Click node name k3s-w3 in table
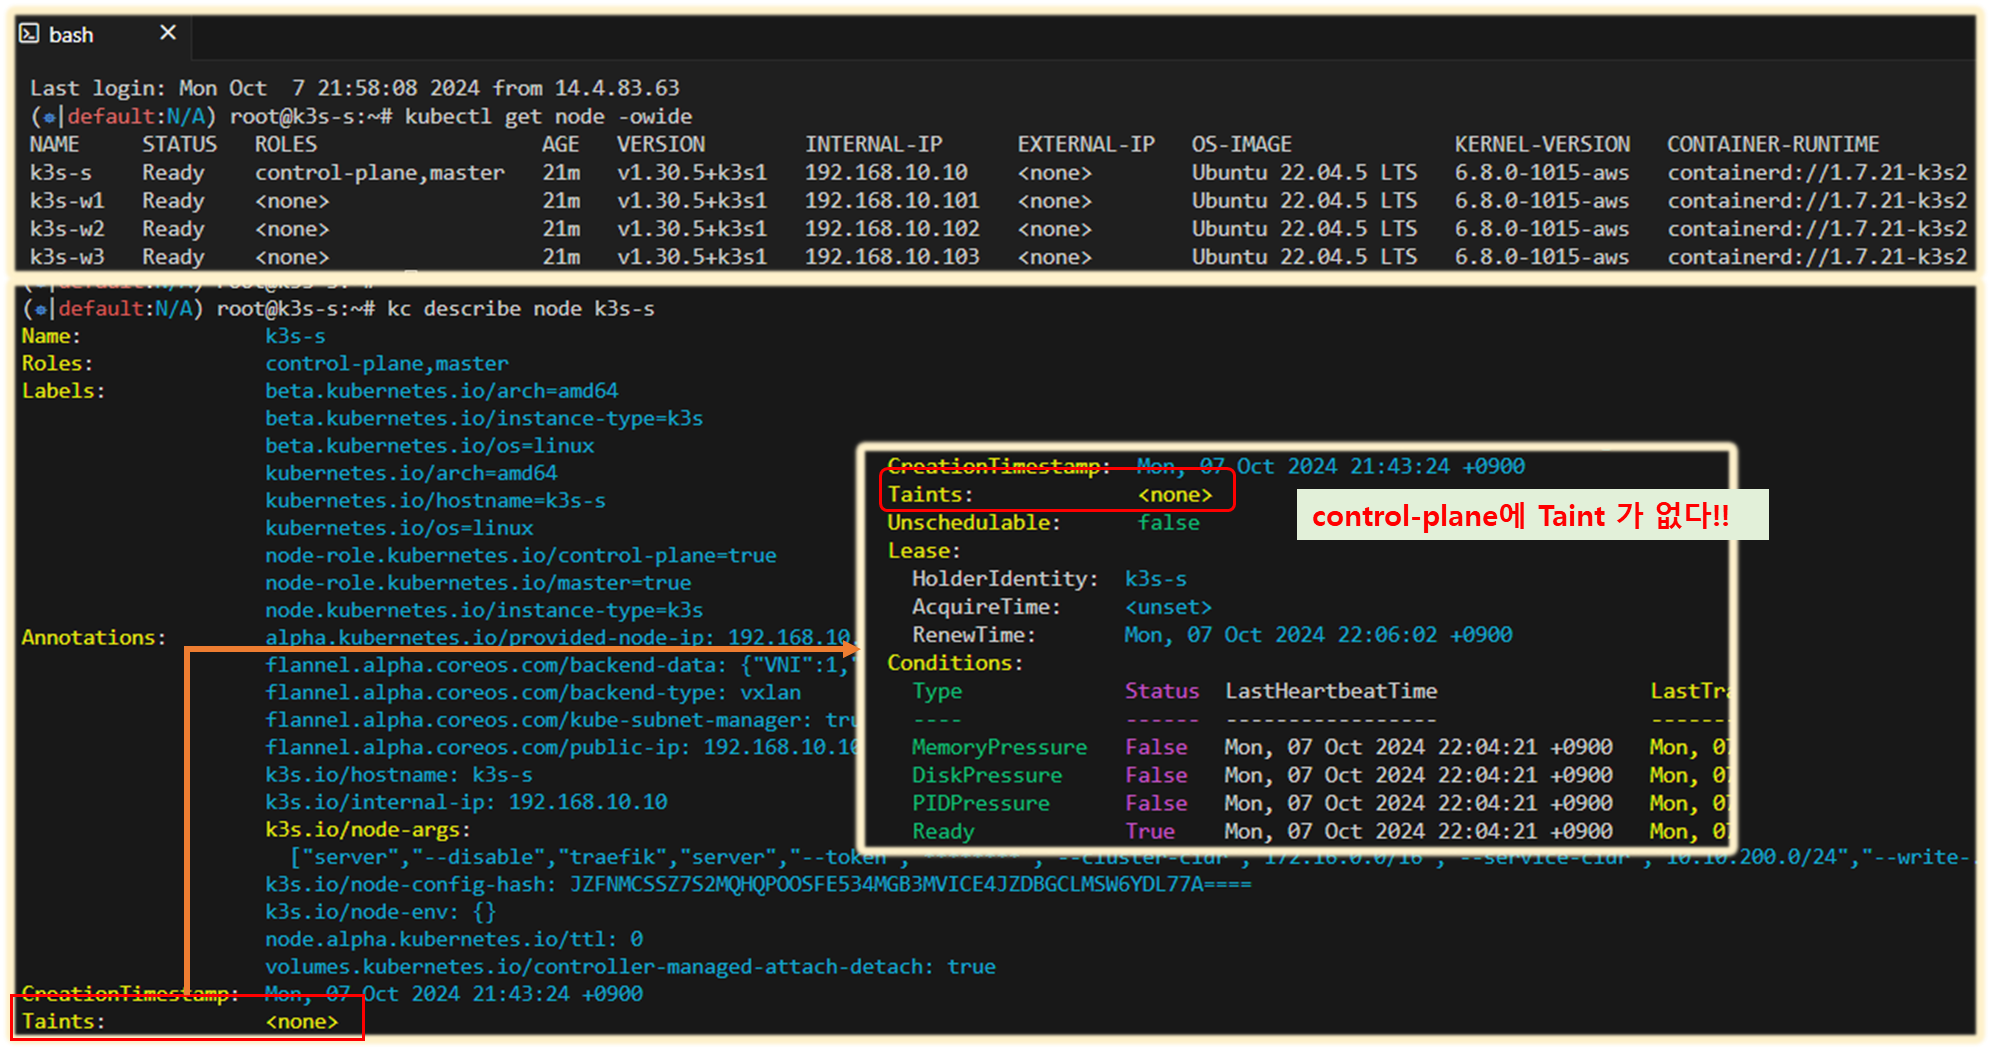1991x1050 pixels. [x=67, y=257]
